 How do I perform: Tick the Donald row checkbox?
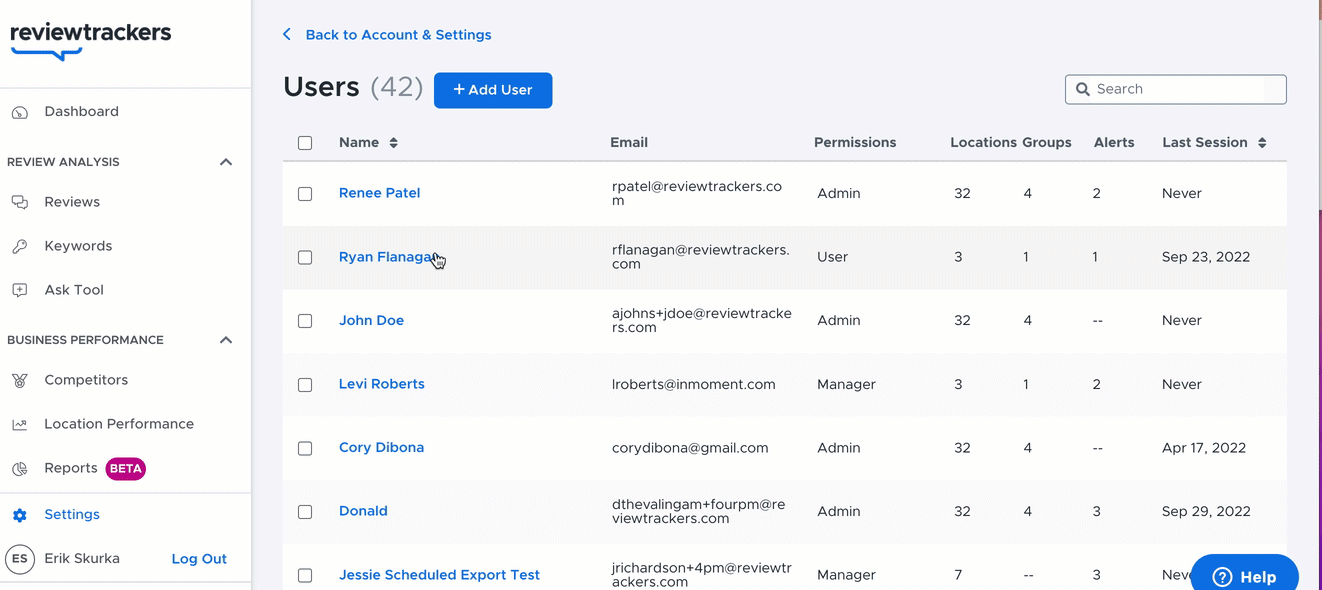point(305,512)
